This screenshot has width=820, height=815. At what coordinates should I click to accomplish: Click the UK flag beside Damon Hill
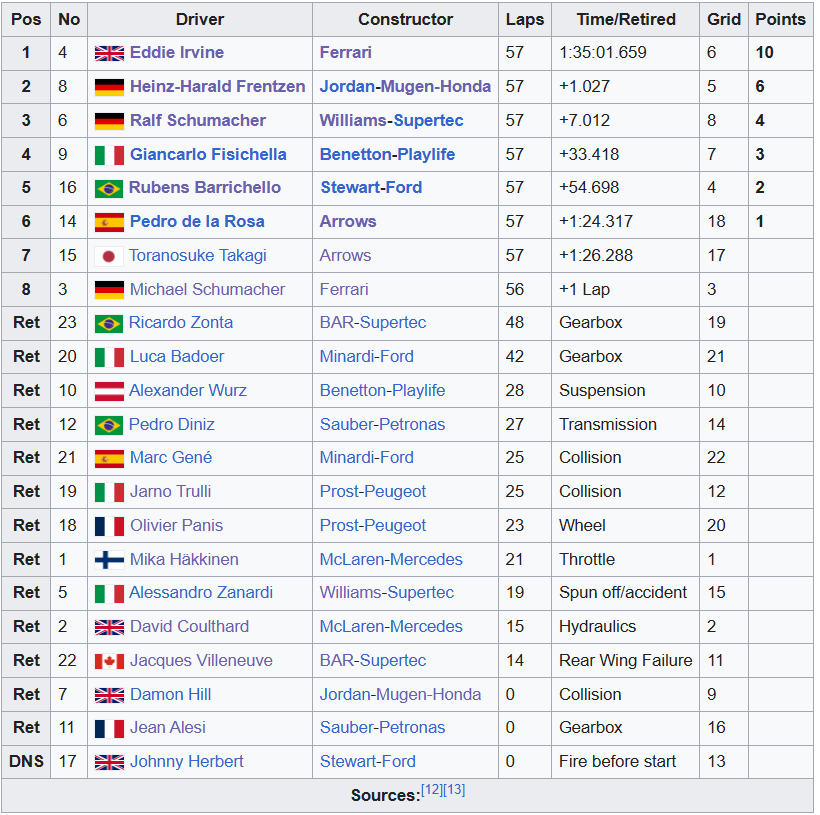coord(109,695)
